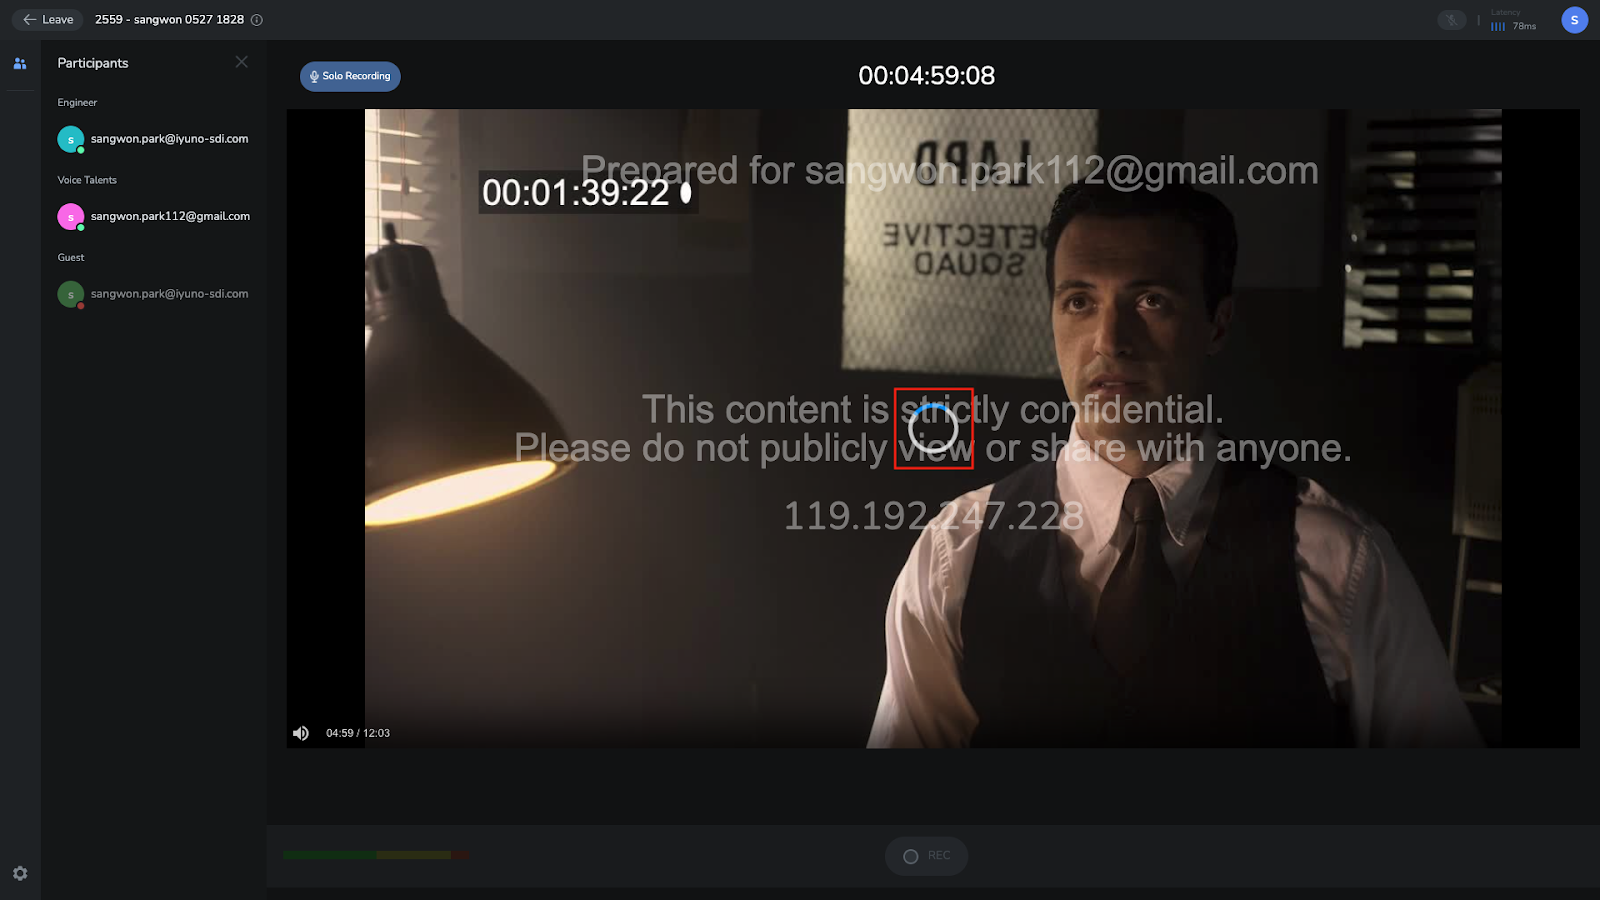
Task: Click the Guest section label
Action: 71,258
